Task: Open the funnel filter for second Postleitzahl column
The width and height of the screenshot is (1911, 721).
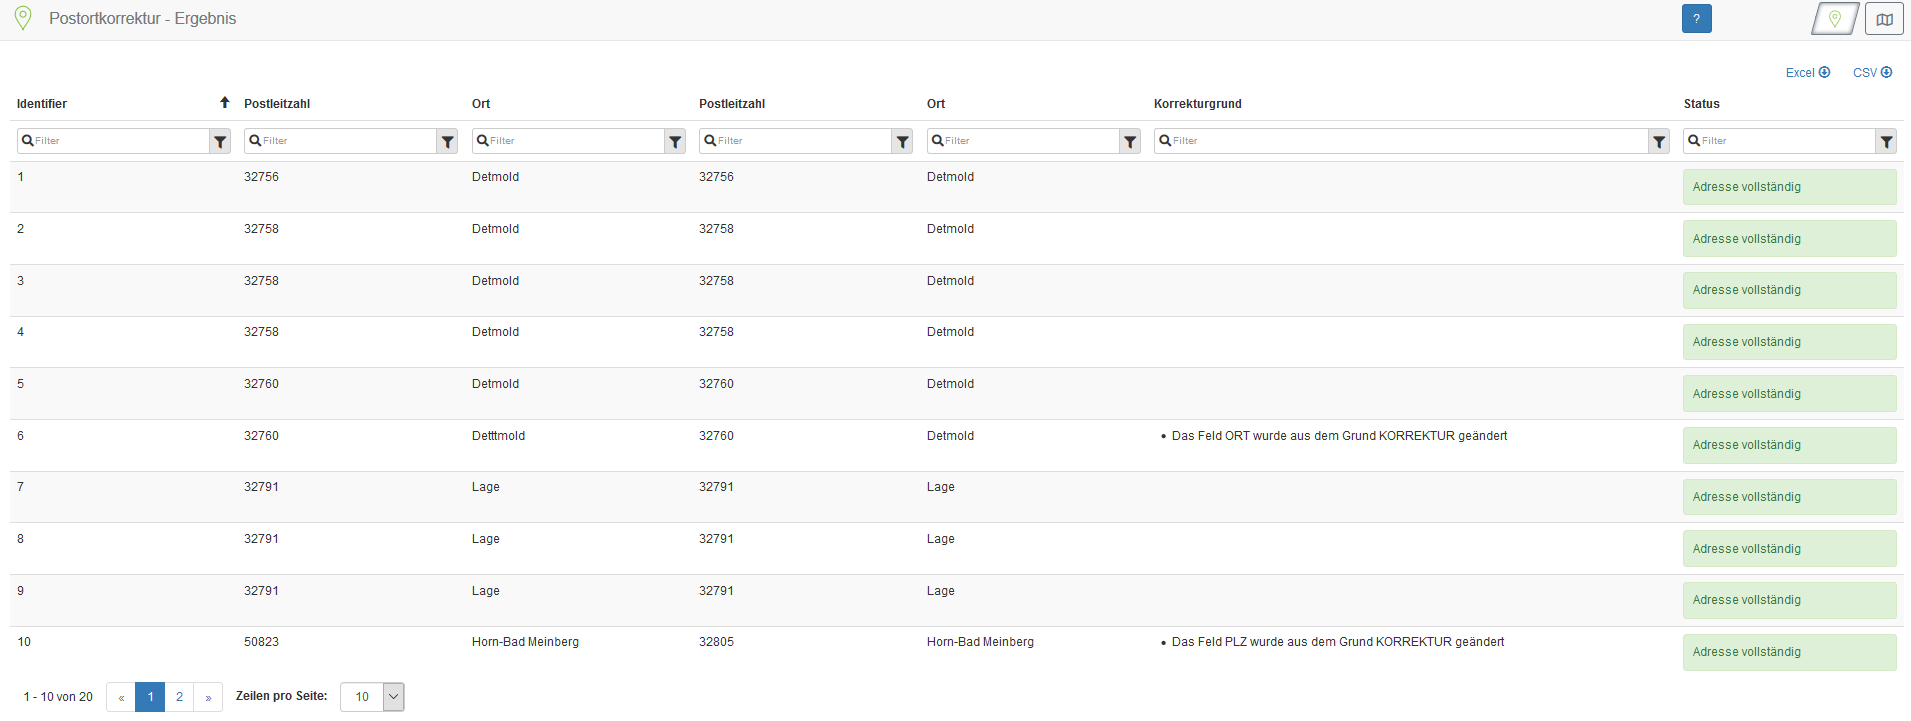Action: (x=902, y=142)
